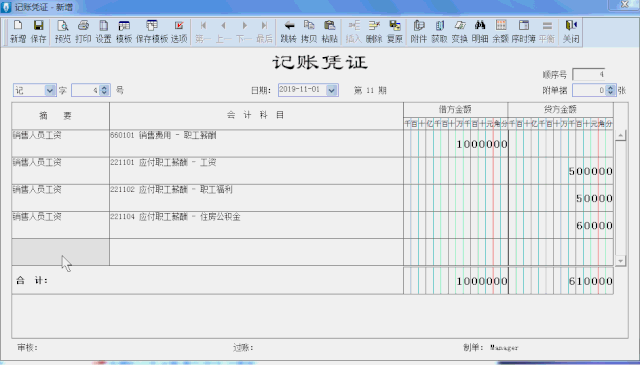Decrease voucher number with down arrow
This screenshot has width=640, height=365.
pos(104,93)
